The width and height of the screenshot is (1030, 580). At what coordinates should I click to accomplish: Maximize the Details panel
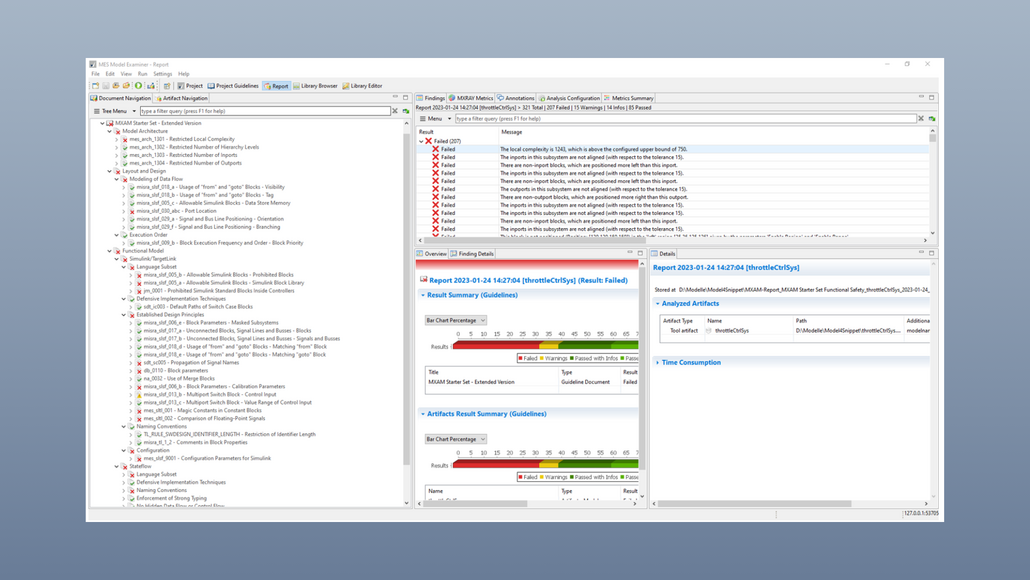tap(931, 253)
